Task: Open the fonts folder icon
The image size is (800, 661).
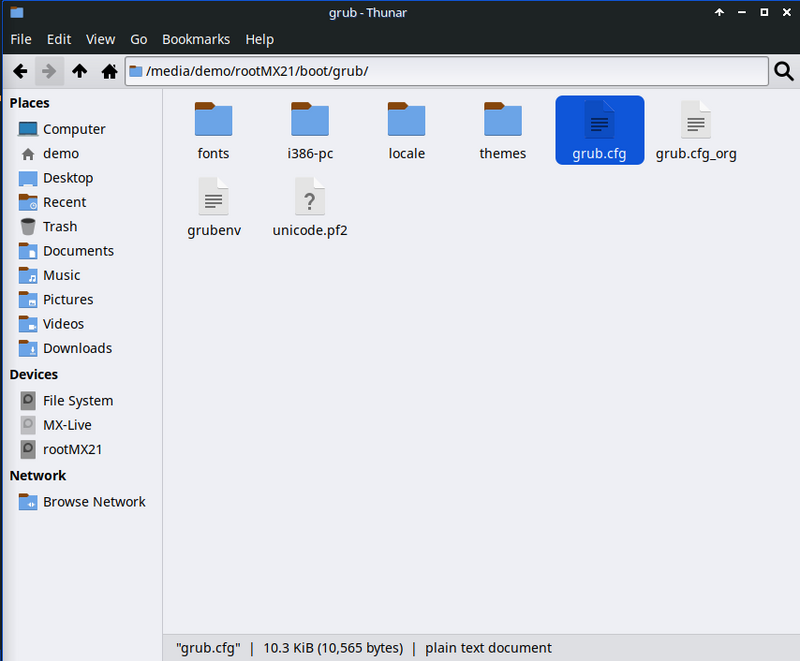Action: [x=213, y=119]
